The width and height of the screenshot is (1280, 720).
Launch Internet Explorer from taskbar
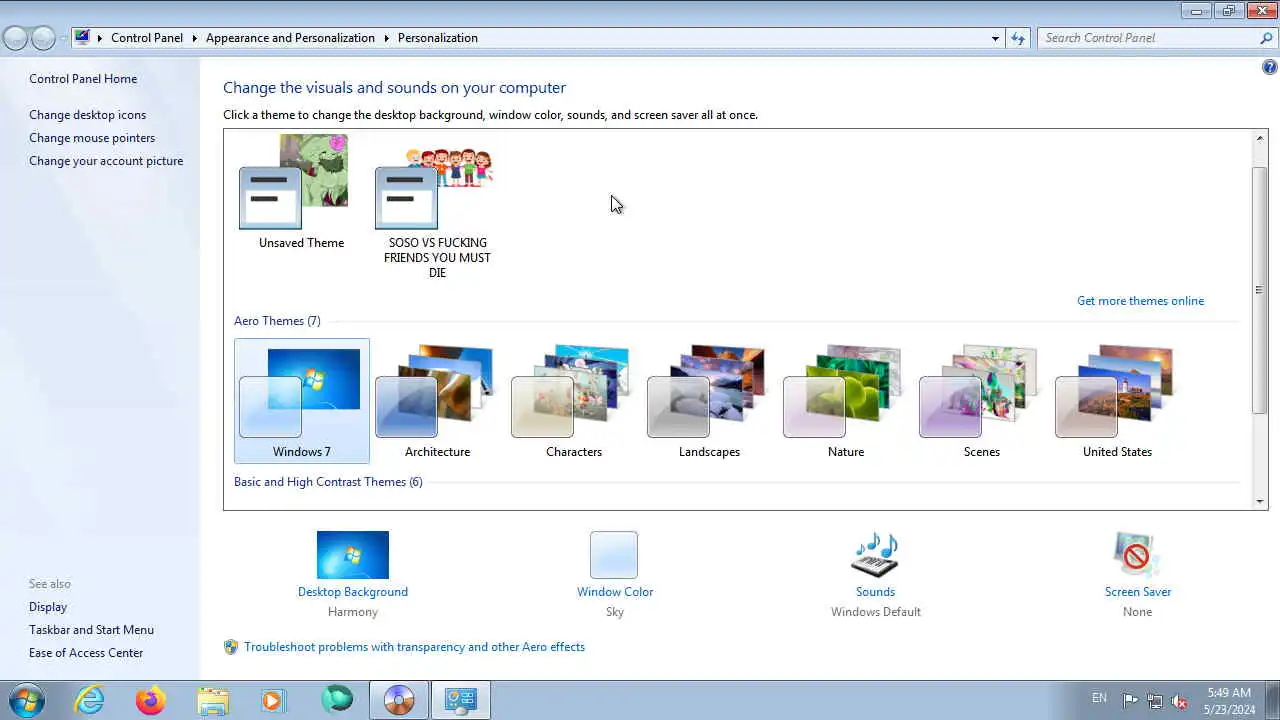pos(90,700)
